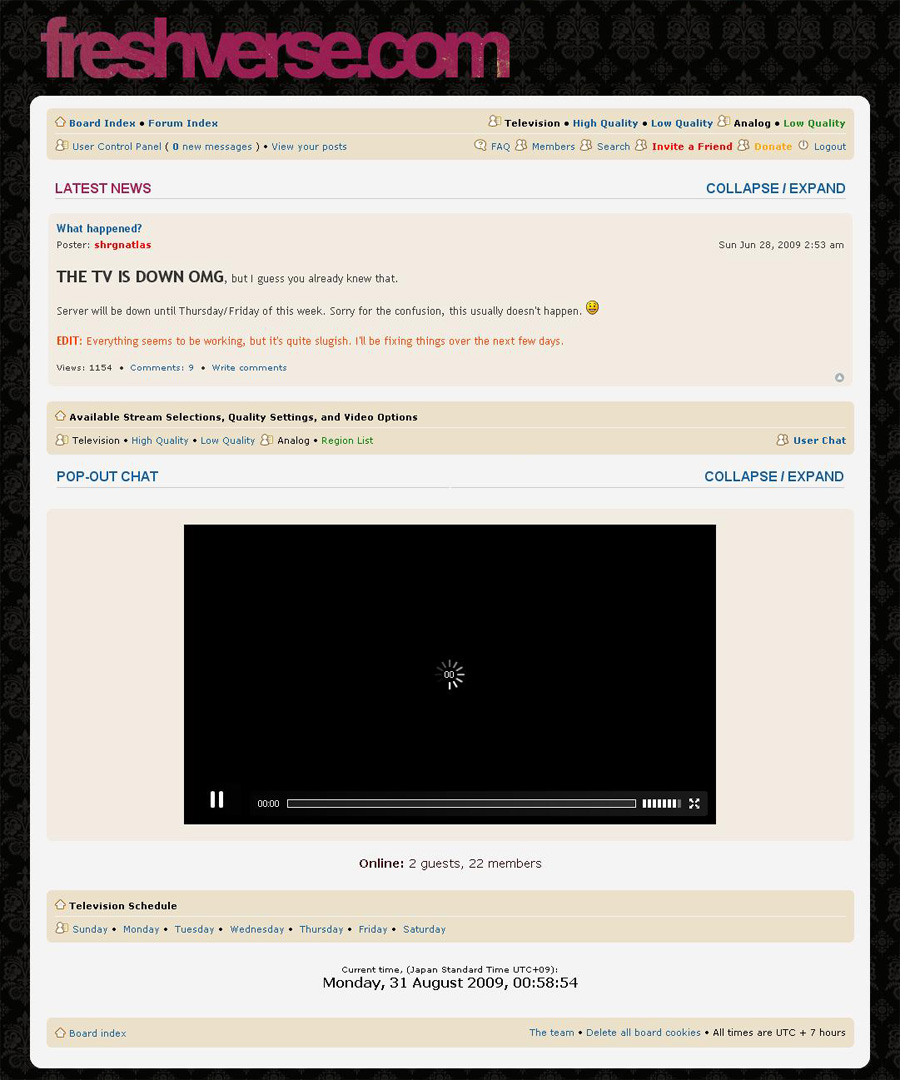Click the back-to-top arrow icon in news post
This screenshot has width=900, height=1080.
839,377
